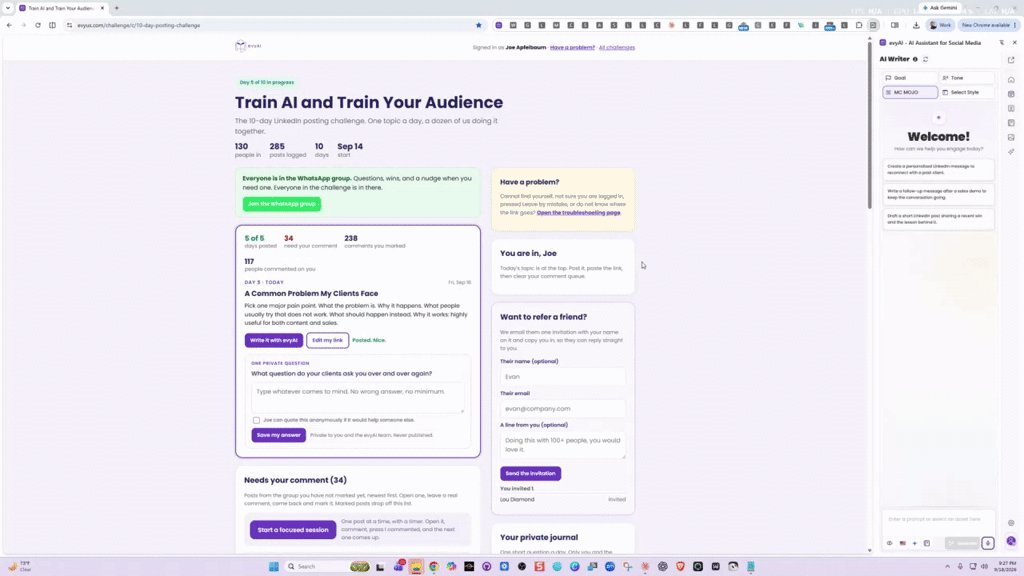This screenshot has width=1024, height=576.
Task: Close the current browser tab
Action: point(102,8)
